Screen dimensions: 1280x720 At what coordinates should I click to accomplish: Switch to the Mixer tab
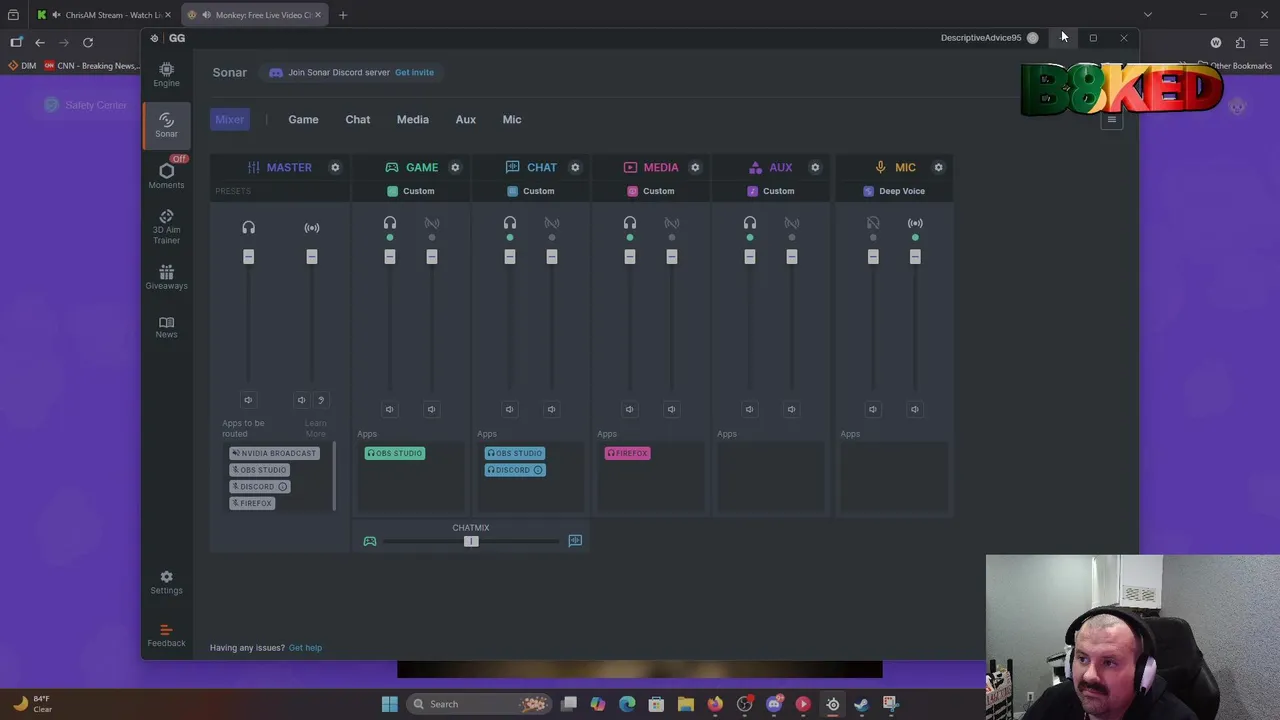click(229, 119)
